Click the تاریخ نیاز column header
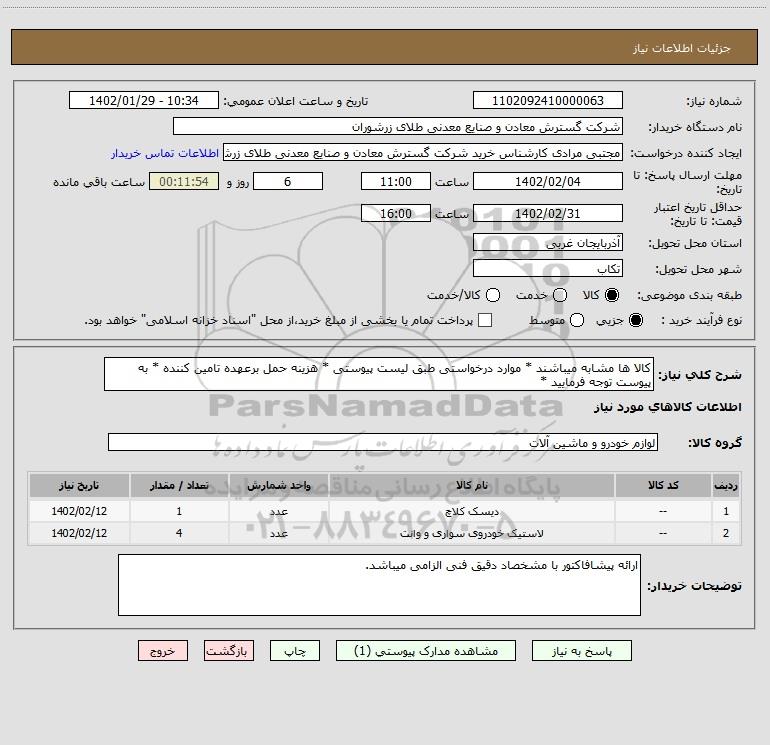The image size is (770, 745). (x=79, y=486)
